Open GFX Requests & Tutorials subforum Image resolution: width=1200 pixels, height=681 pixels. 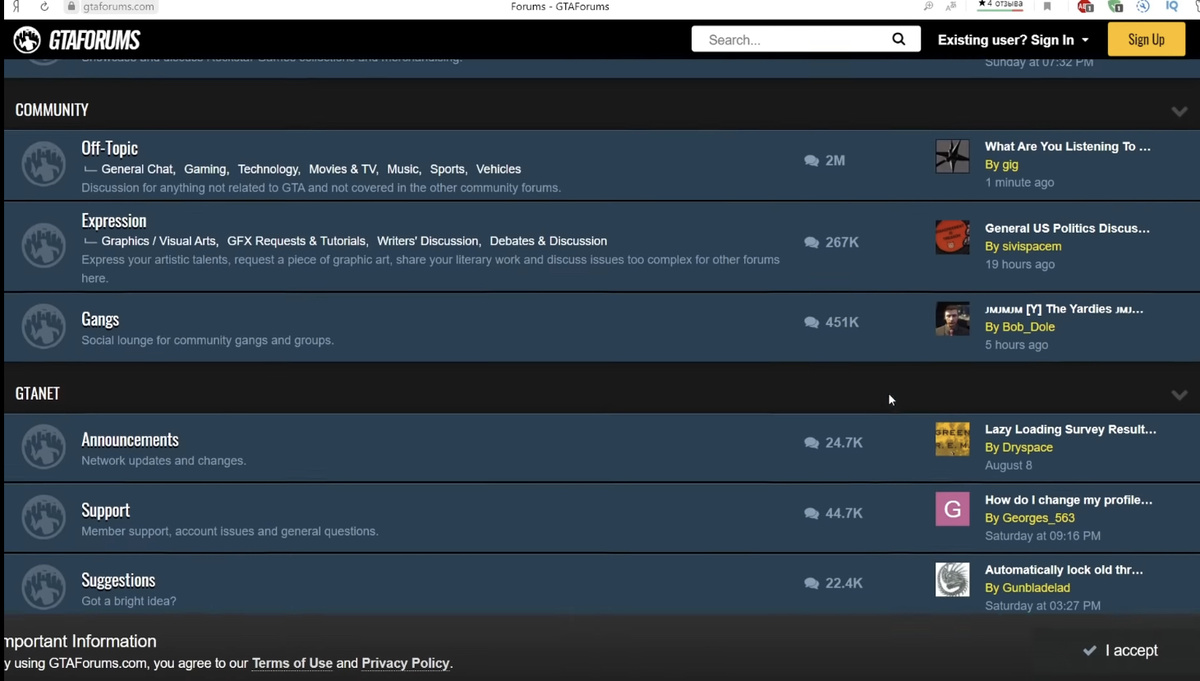(296, 241)
